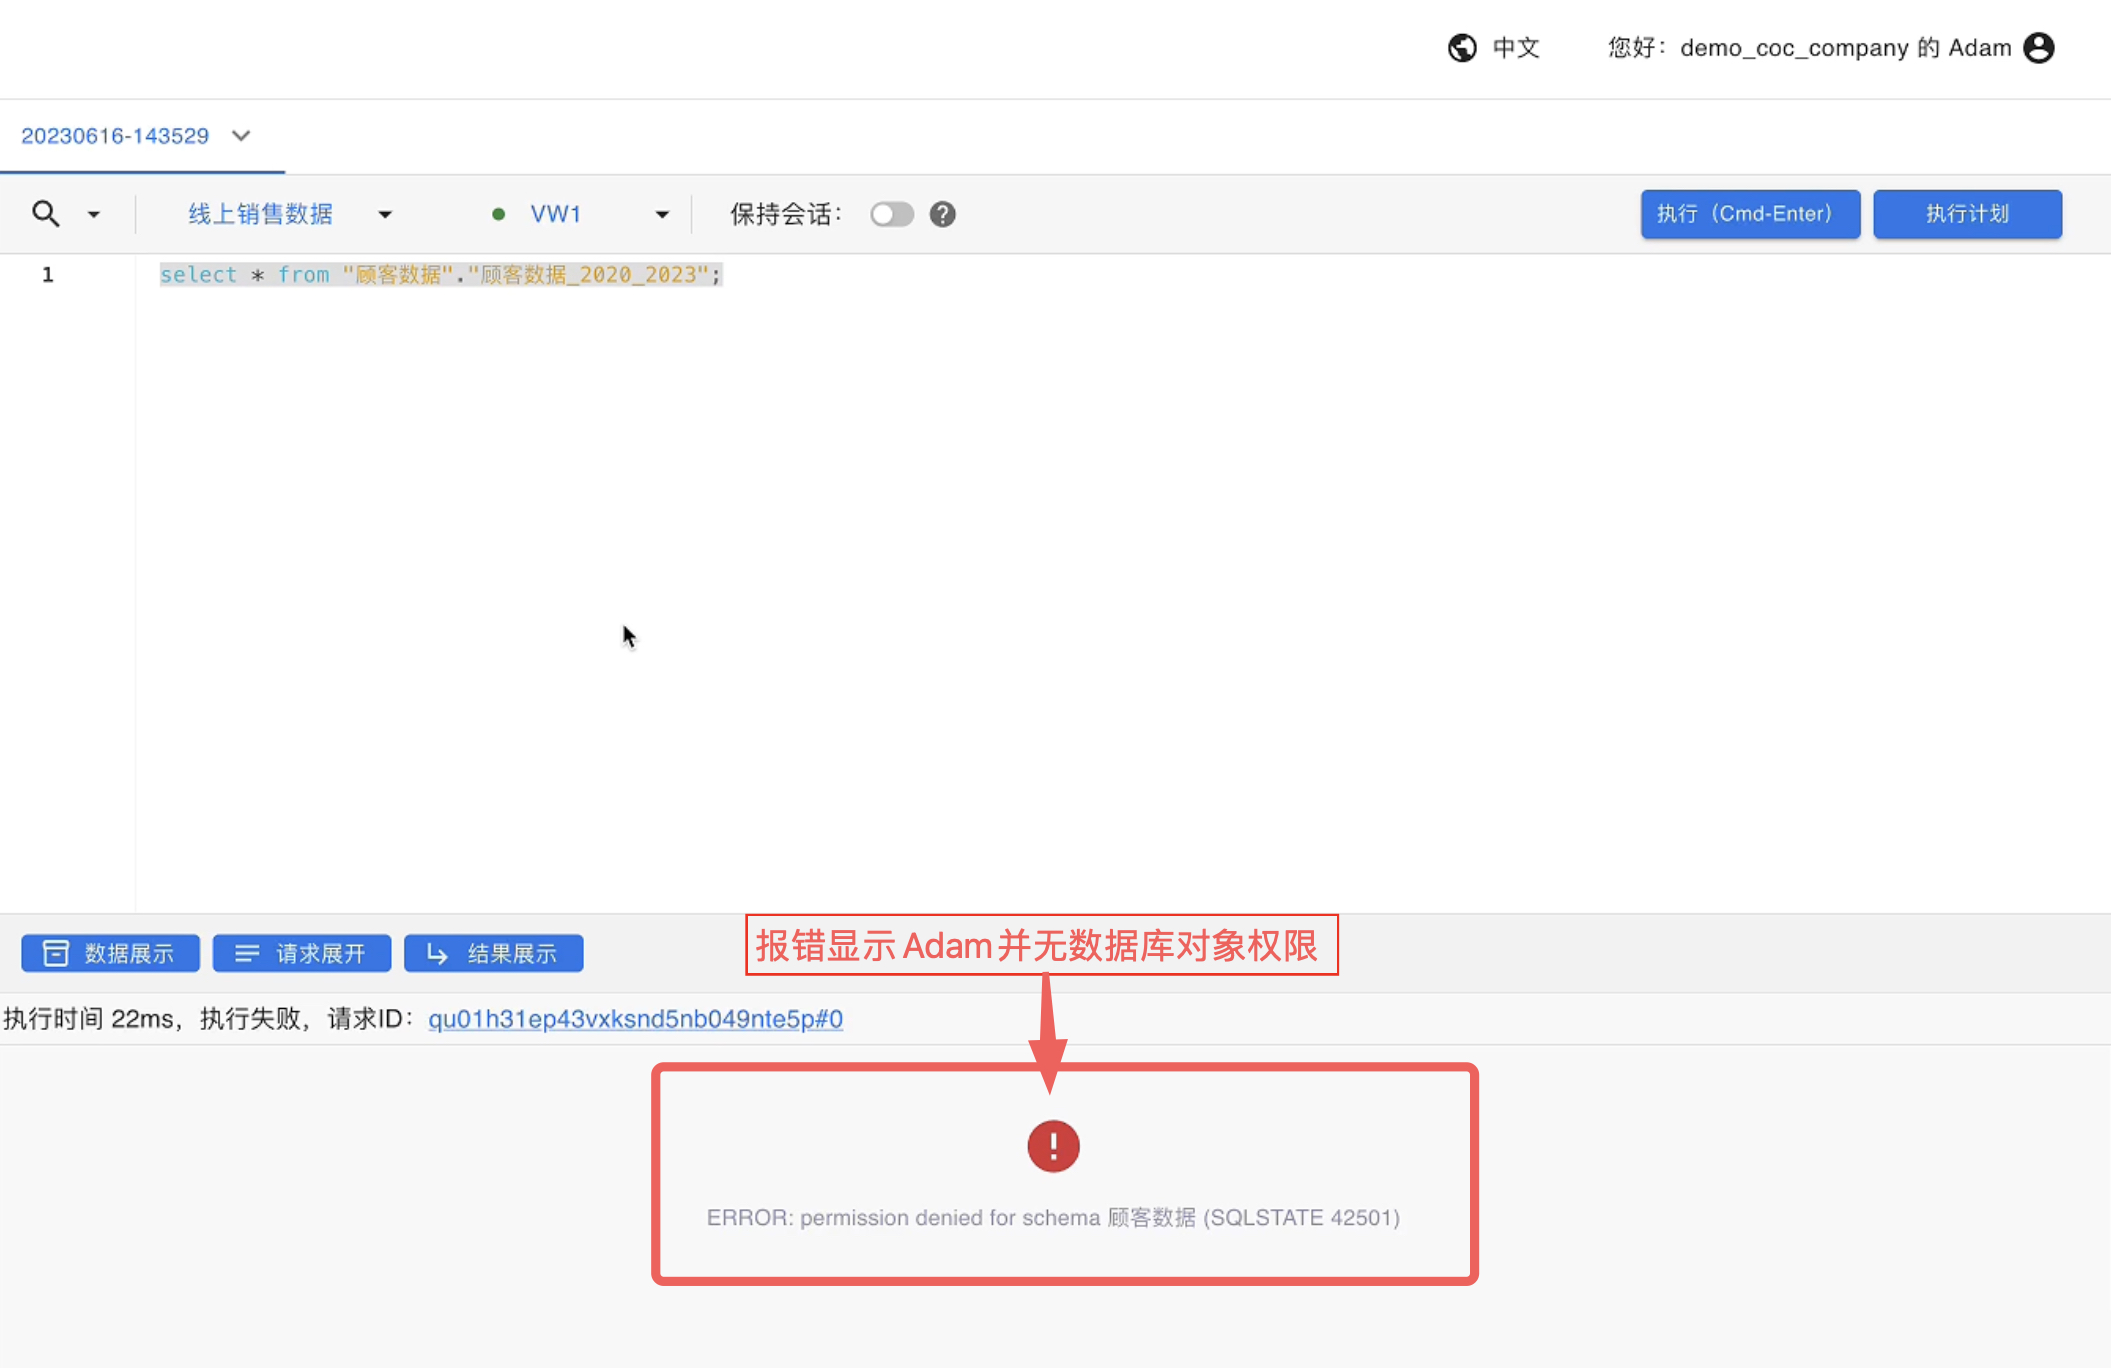
Task: Open the request ID link qu01h31ep43vxksnd5nb049nte5p#0
Action: click(636, 1018)
